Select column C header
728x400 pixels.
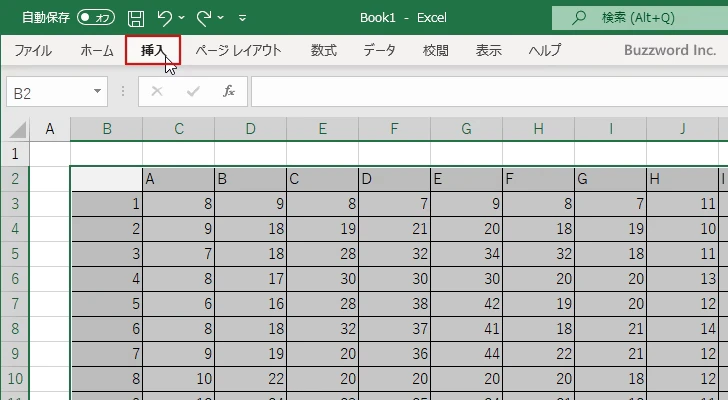(x=178, y=129)
